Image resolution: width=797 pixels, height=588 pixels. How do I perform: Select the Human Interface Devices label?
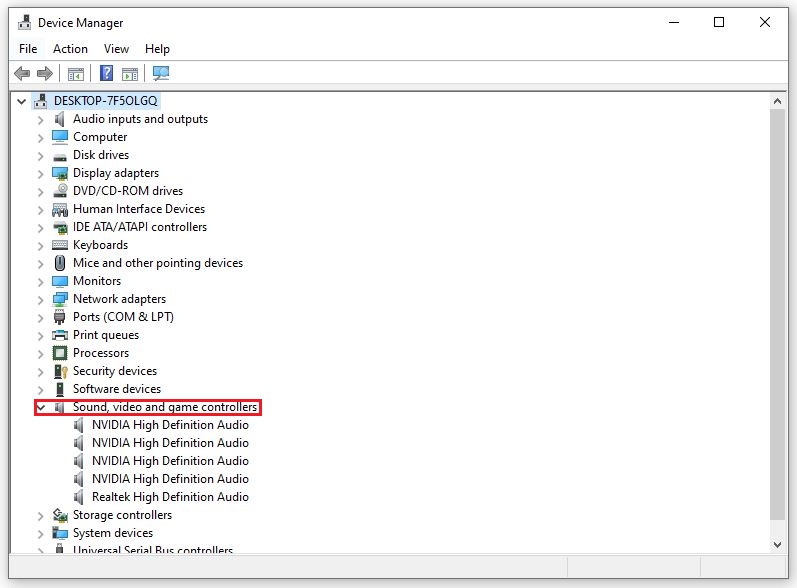(x=139, y=209)
